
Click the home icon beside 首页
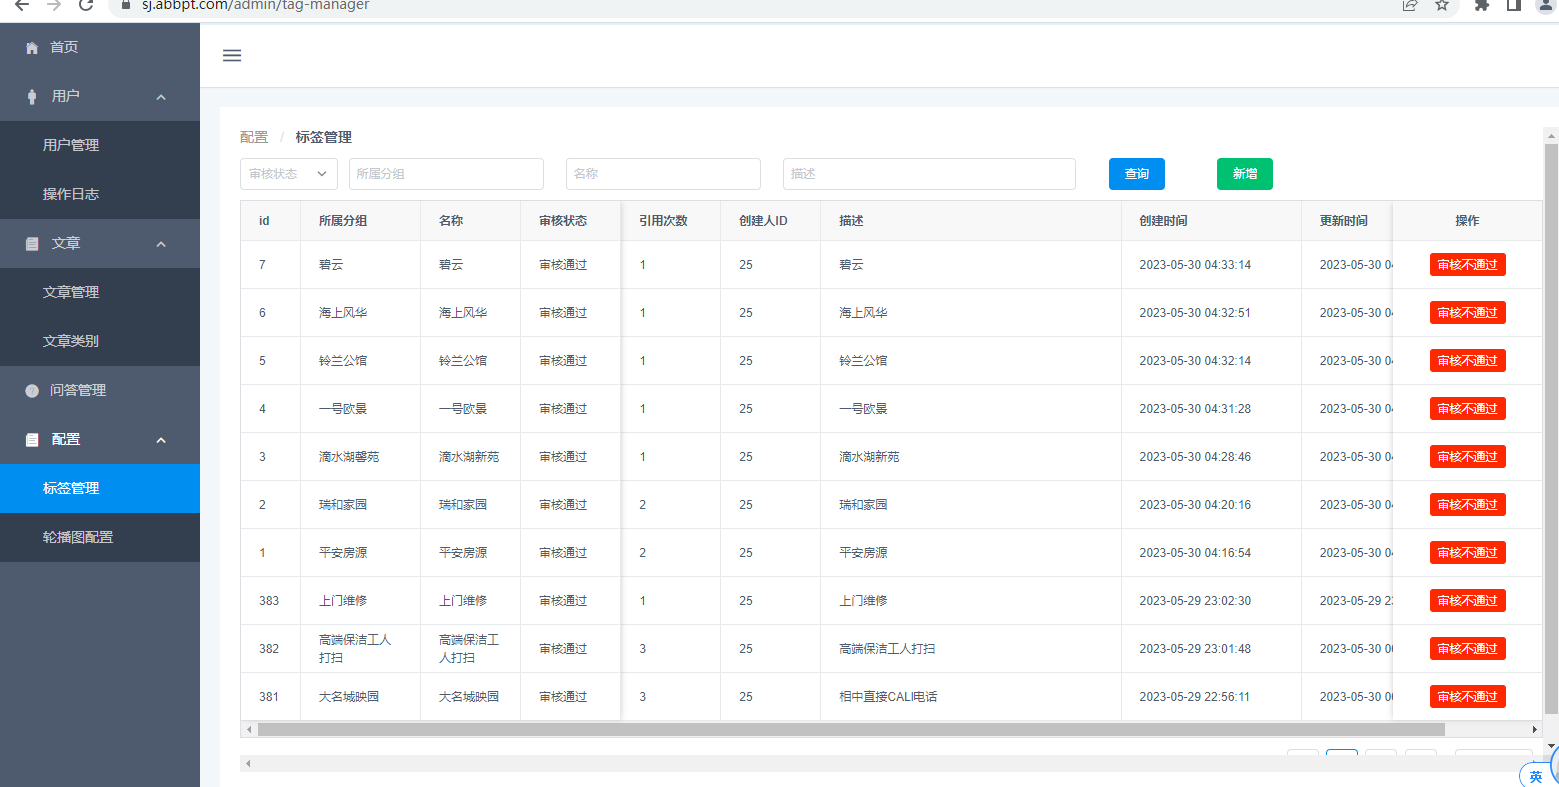(x=32, y=48)
